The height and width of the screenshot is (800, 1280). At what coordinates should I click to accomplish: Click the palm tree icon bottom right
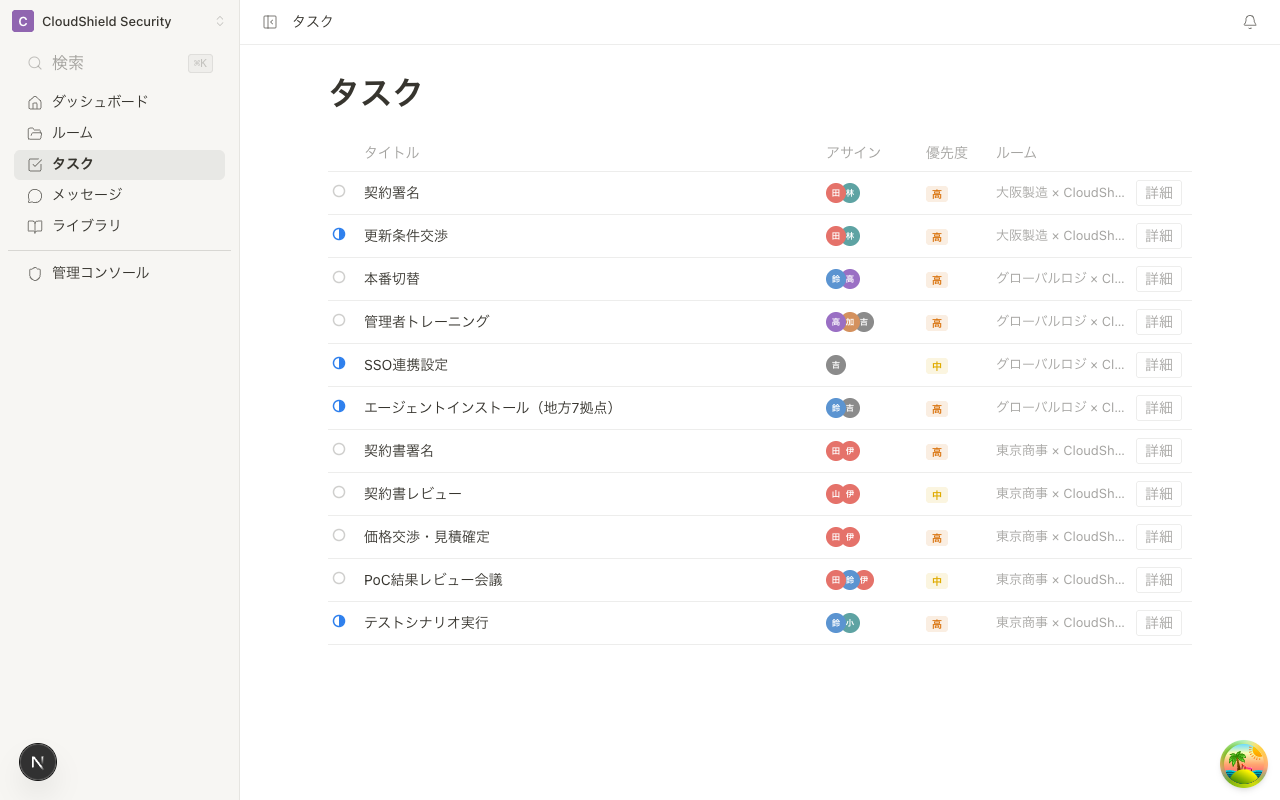coord(1243,763)
